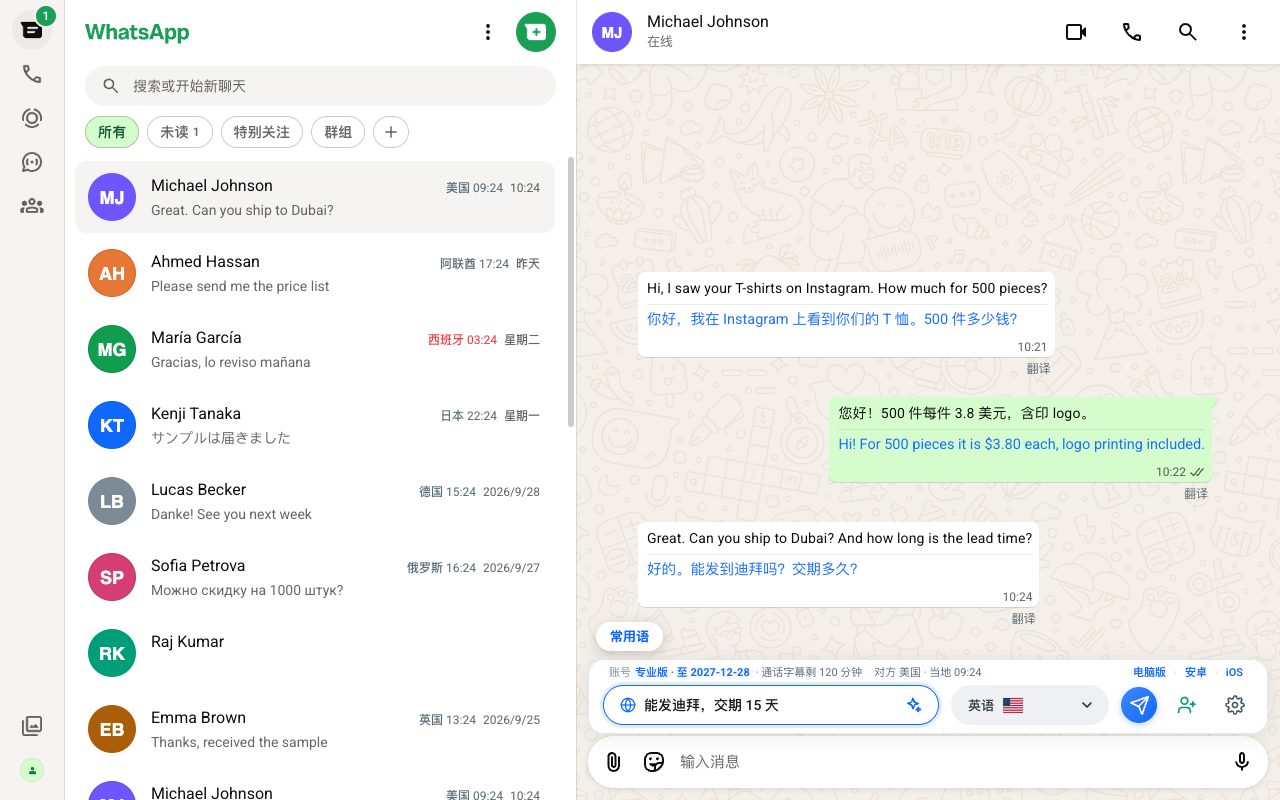
Task: Attach a file with paperclip icon
Action: 614,762
